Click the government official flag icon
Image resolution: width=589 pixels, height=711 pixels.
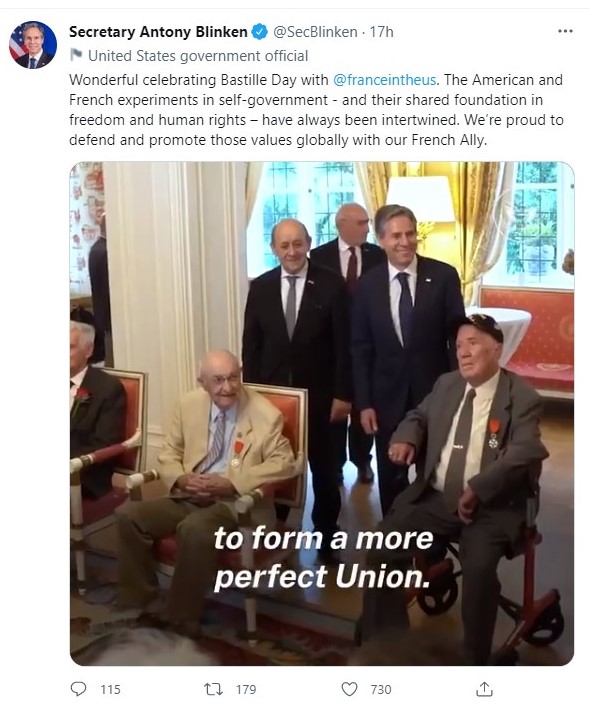click(76, 55)
